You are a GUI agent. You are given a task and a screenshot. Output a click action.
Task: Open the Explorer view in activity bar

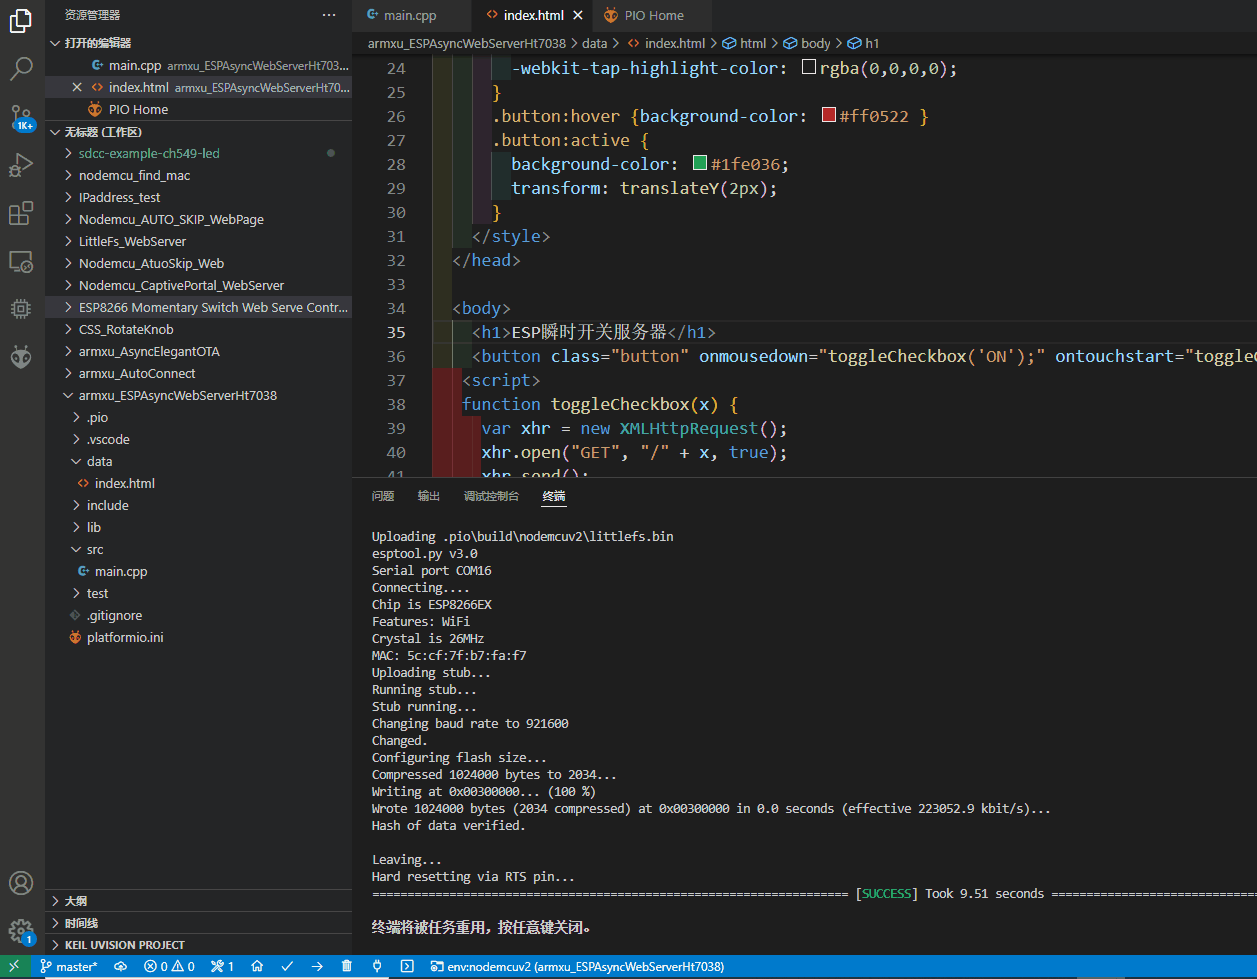21,21
